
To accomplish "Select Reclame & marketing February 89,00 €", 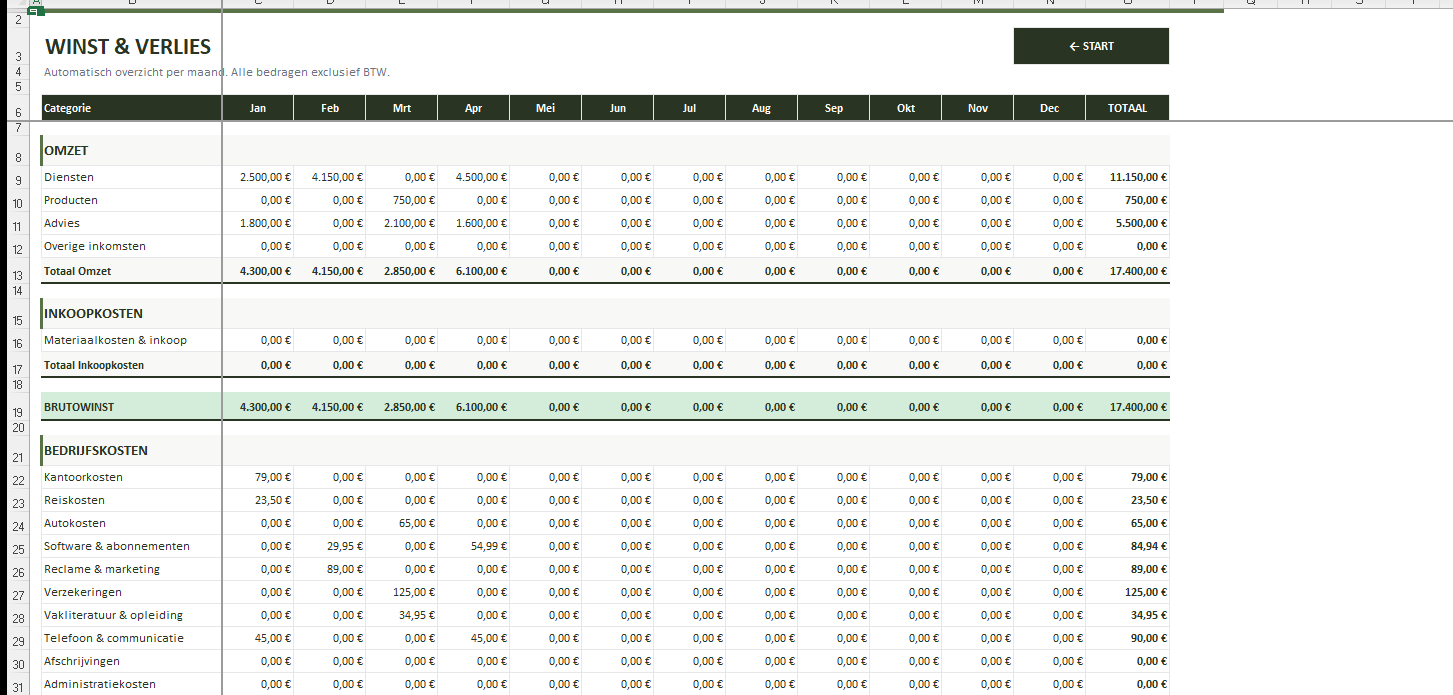I will 344,569.
